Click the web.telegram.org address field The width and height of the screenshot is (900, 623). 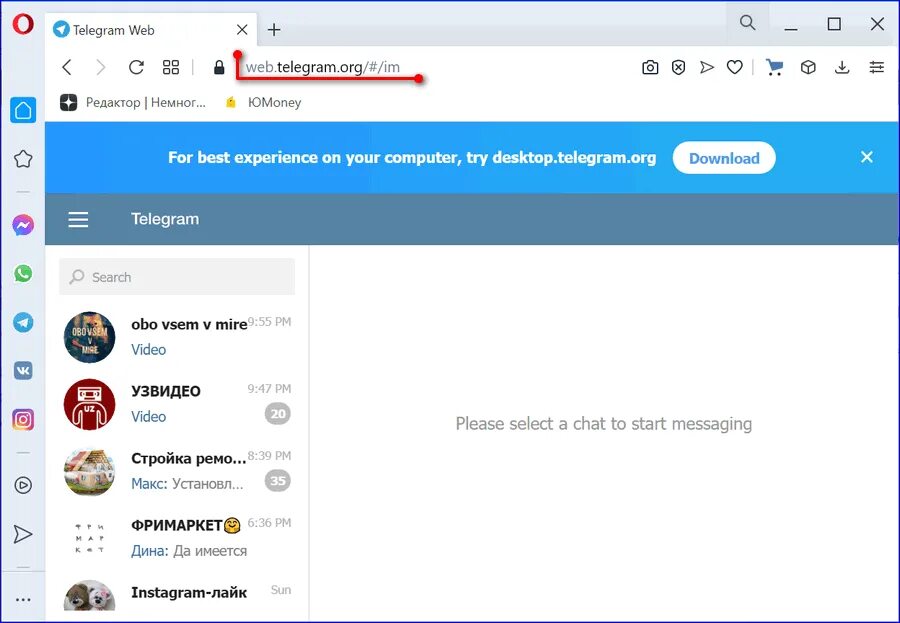click(x=323, y=67)
